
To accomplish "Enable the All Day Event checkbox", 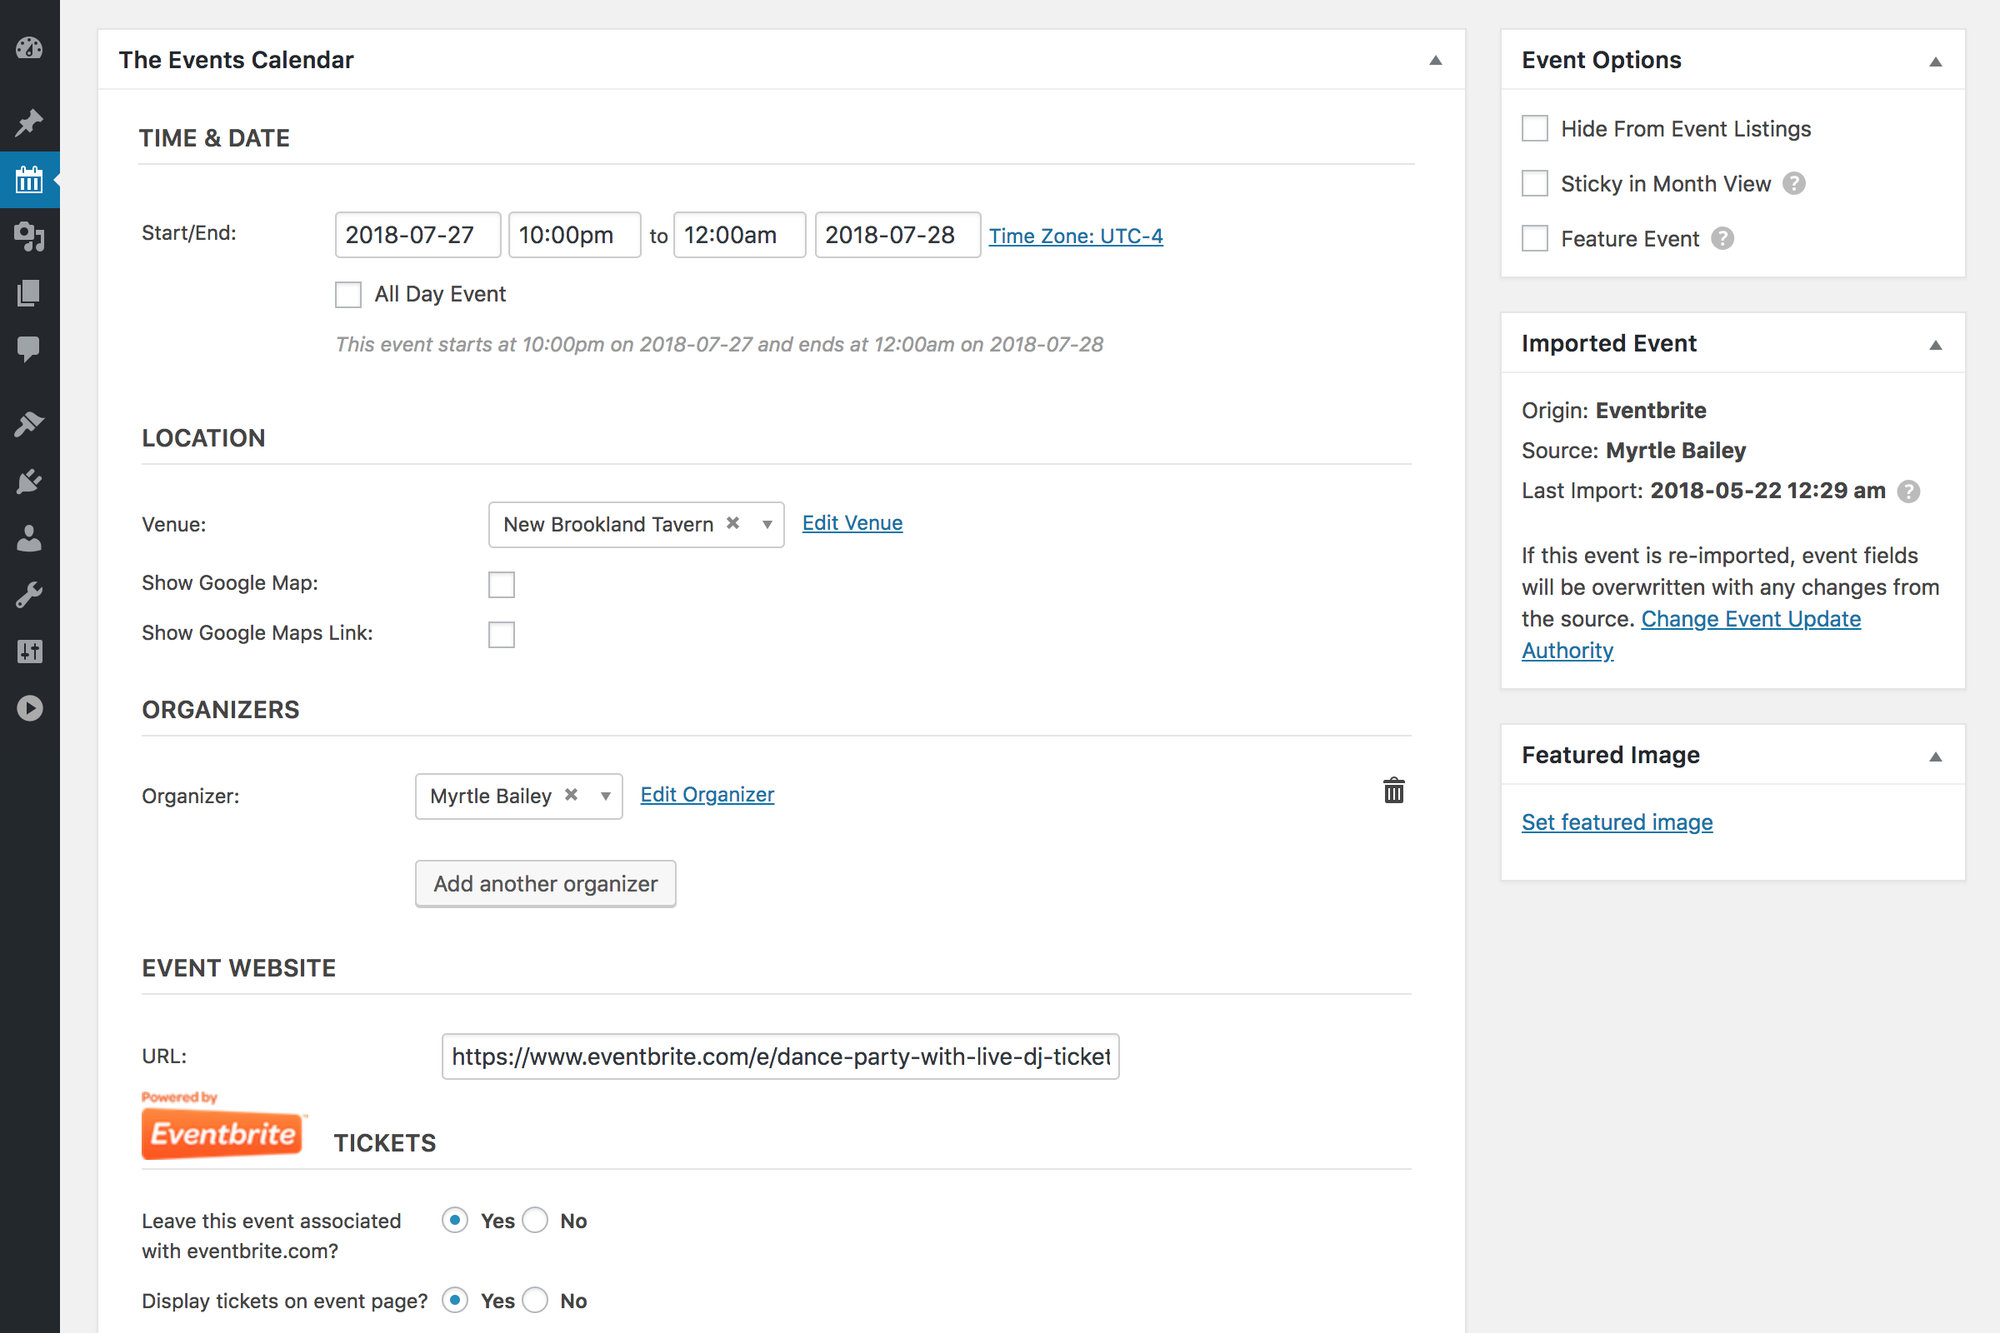I will 348,295.
